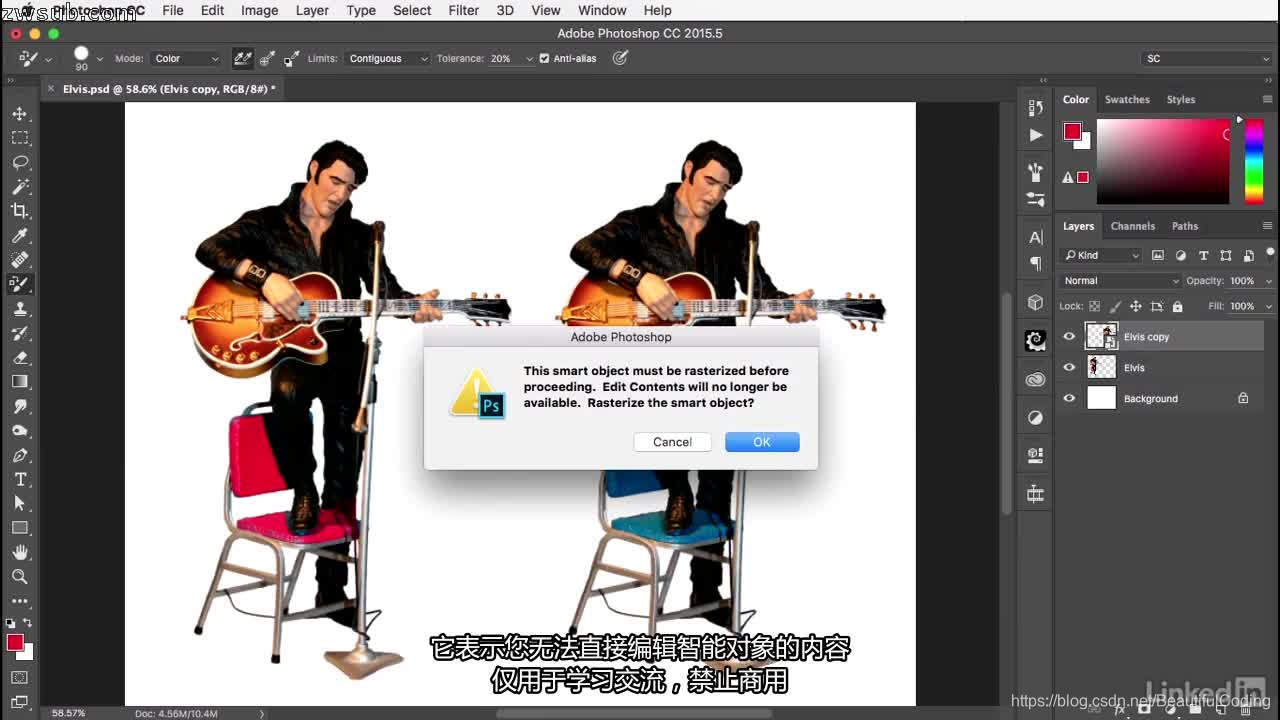Select the Path Selection tool
Image resolution: width=1280 pixels, height=720 pixels.
[x=20, y=503]
